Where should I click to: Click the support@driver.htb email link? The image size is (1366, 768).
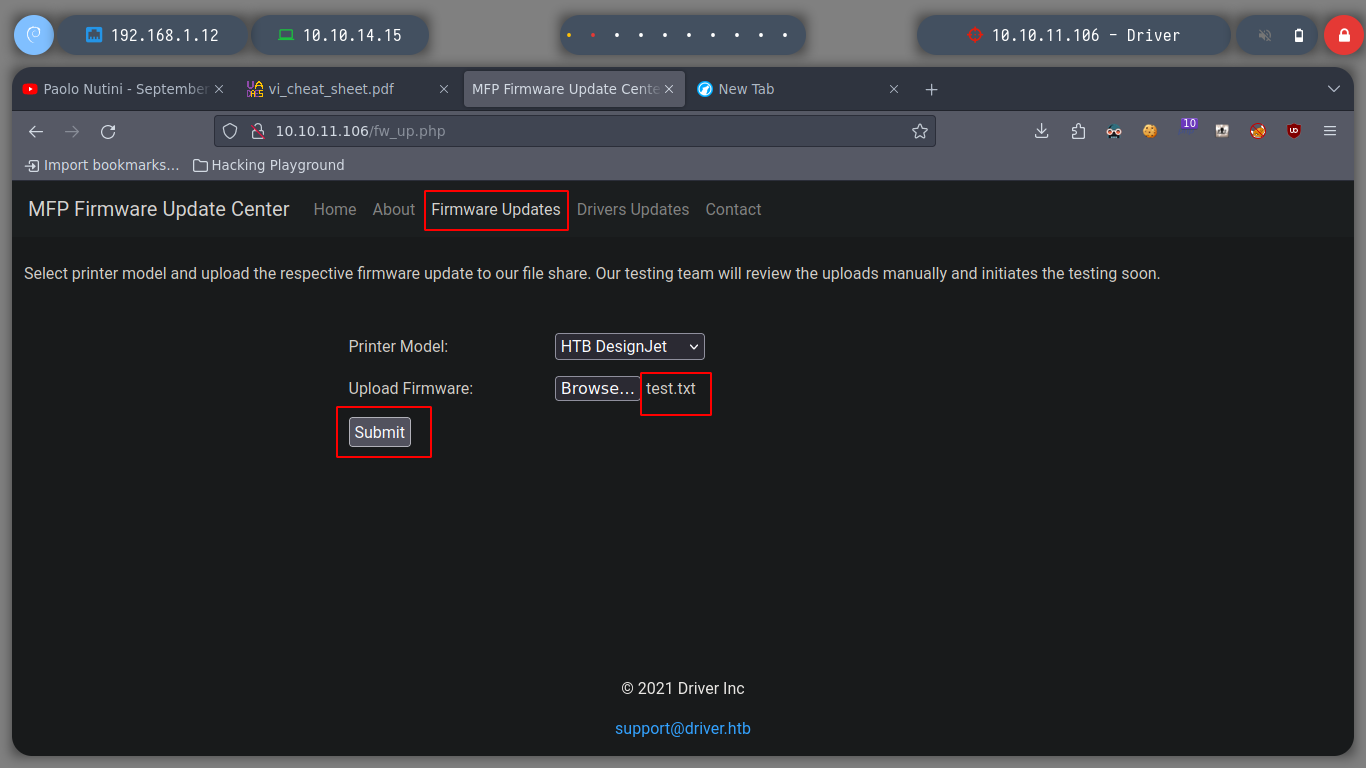tap(683, 728)
